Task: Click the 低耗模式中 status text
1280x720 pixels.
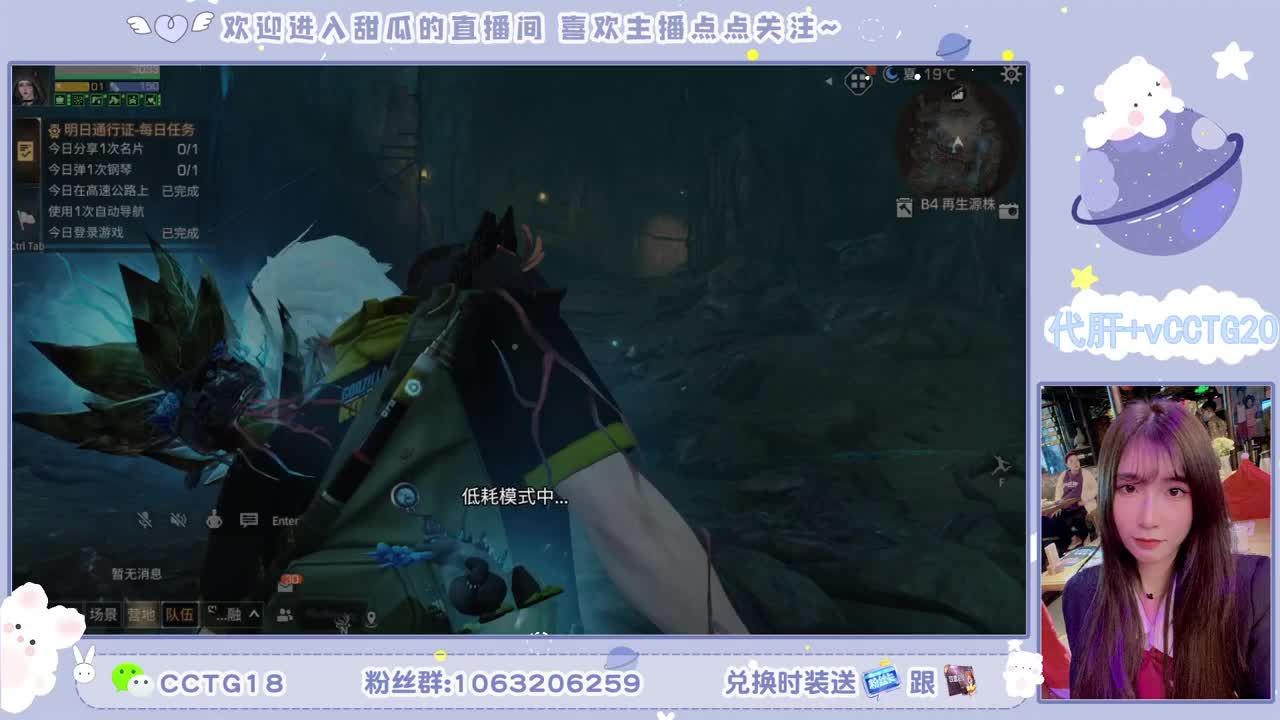Action: pos(514,496)
